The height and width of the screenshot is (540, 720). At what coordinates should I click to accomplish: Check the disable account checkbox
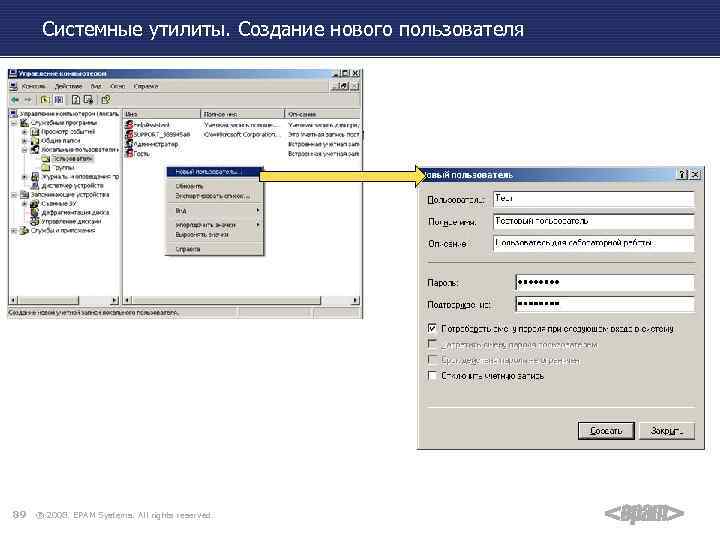tap(432, 376)
